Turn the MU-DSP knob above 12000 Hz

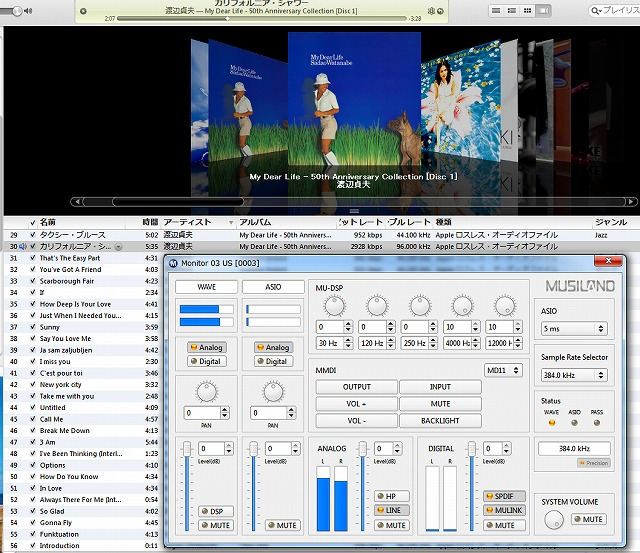coord(505,306)
